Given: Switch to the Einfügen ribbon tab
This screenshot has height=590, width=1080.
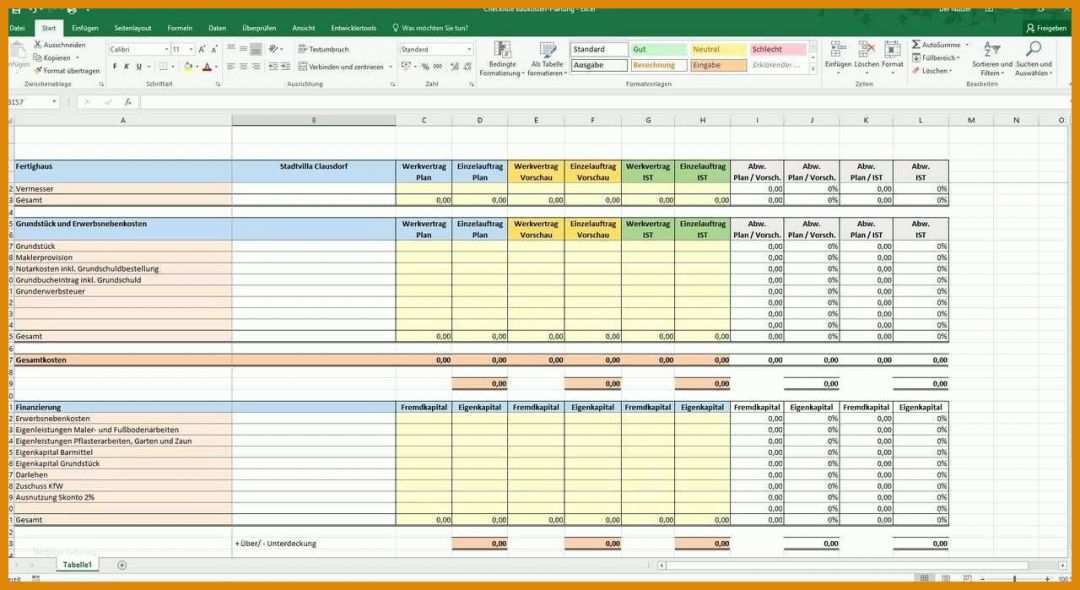Looking at the screenshot, I should (85, 28).
